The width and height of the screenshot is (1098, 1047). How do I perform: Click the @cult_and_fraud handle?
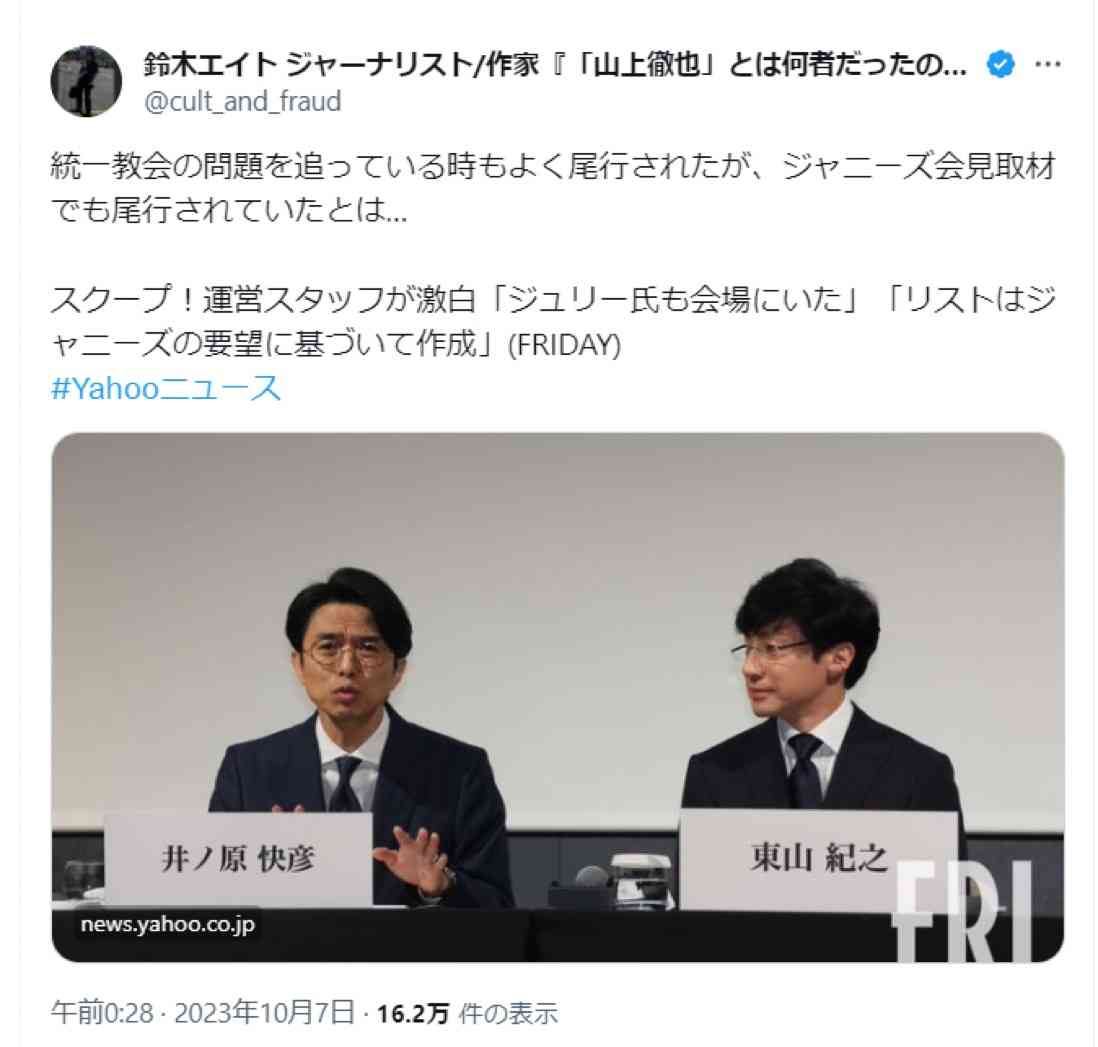242,102
